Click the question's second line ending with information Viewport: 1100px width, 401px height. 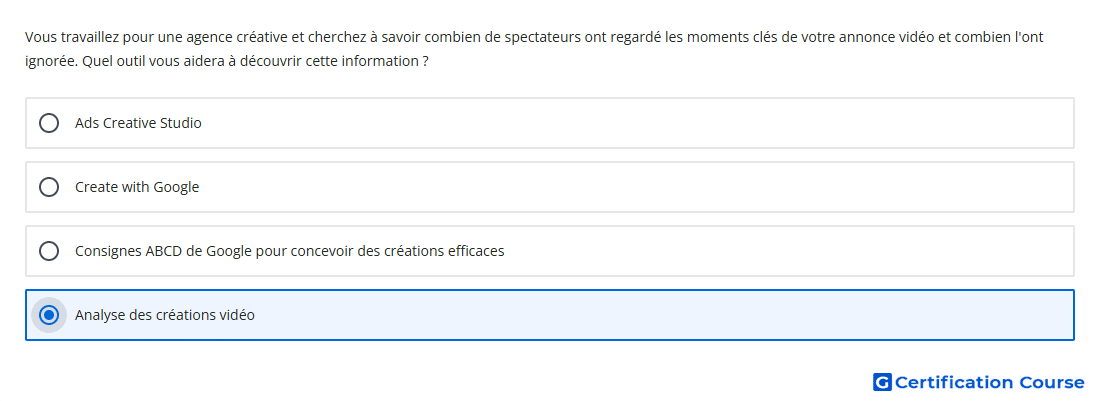click(x=227, y=62)
